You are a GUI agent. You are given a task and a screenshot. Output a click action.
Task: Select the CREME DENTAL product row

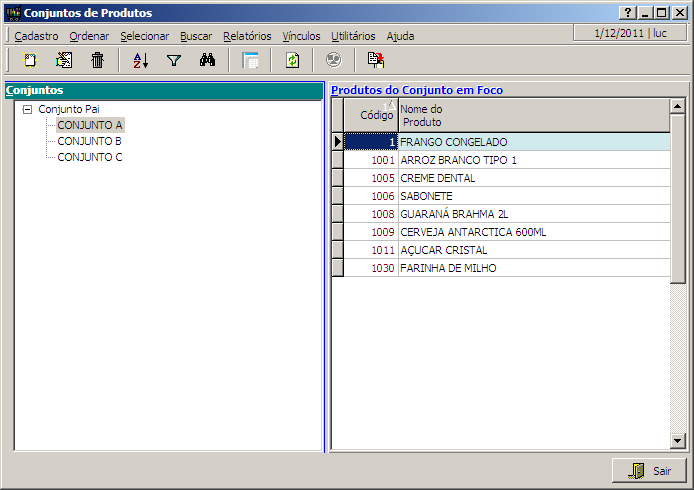437,178
